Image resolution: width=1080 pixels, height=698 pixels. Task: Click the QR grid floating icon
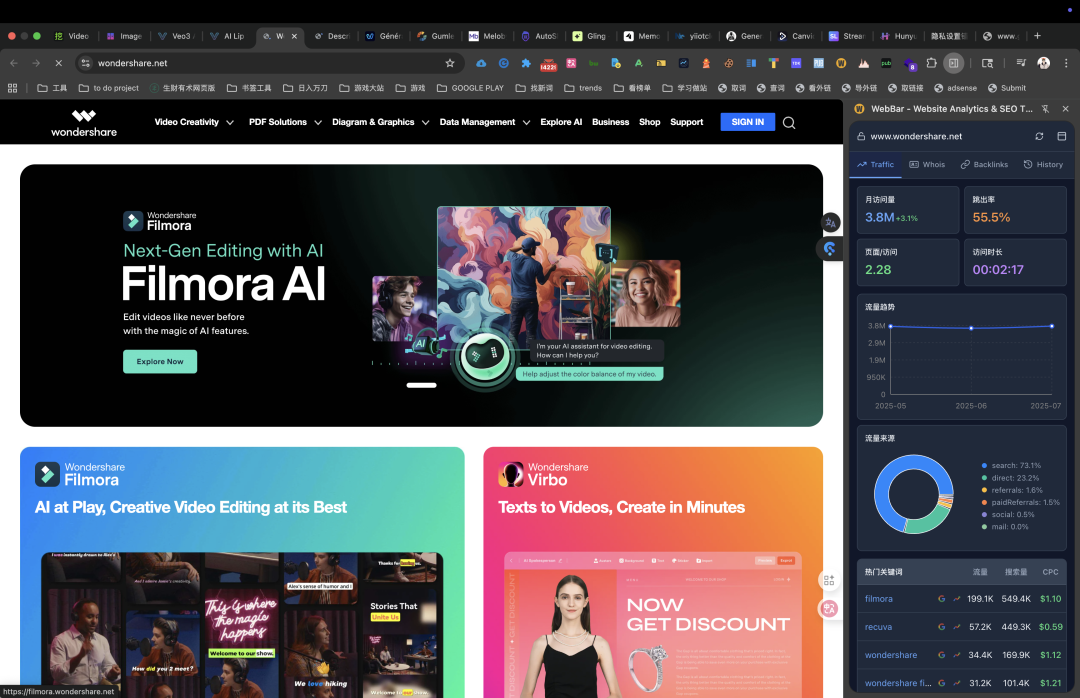829,581
